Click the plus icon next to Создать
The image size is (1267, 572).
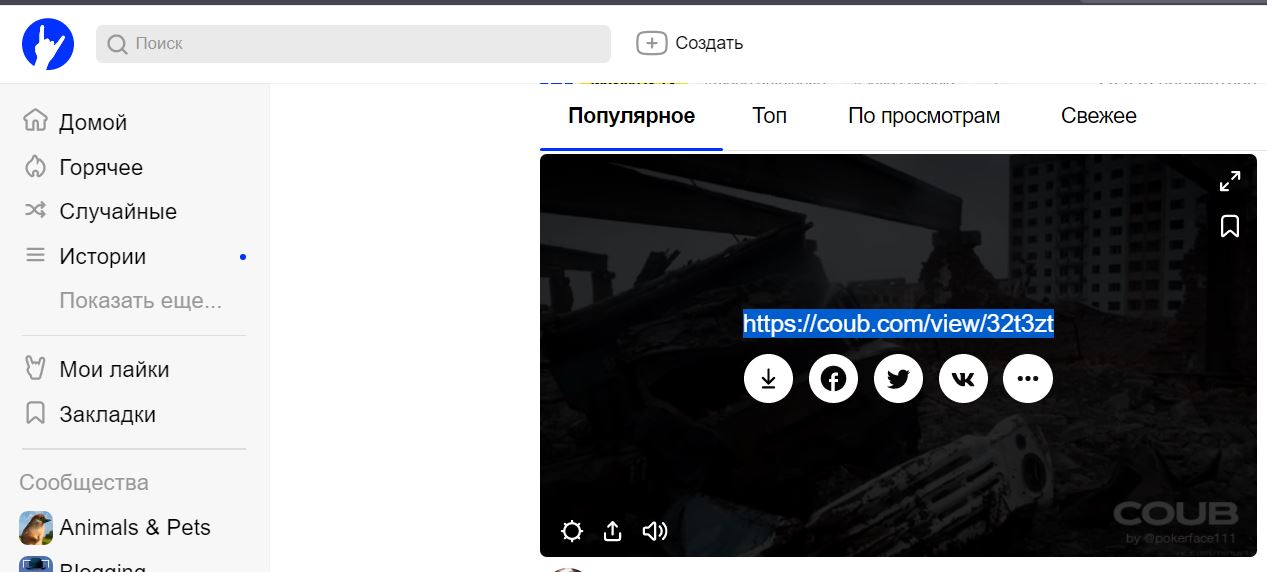click(651, 43)
